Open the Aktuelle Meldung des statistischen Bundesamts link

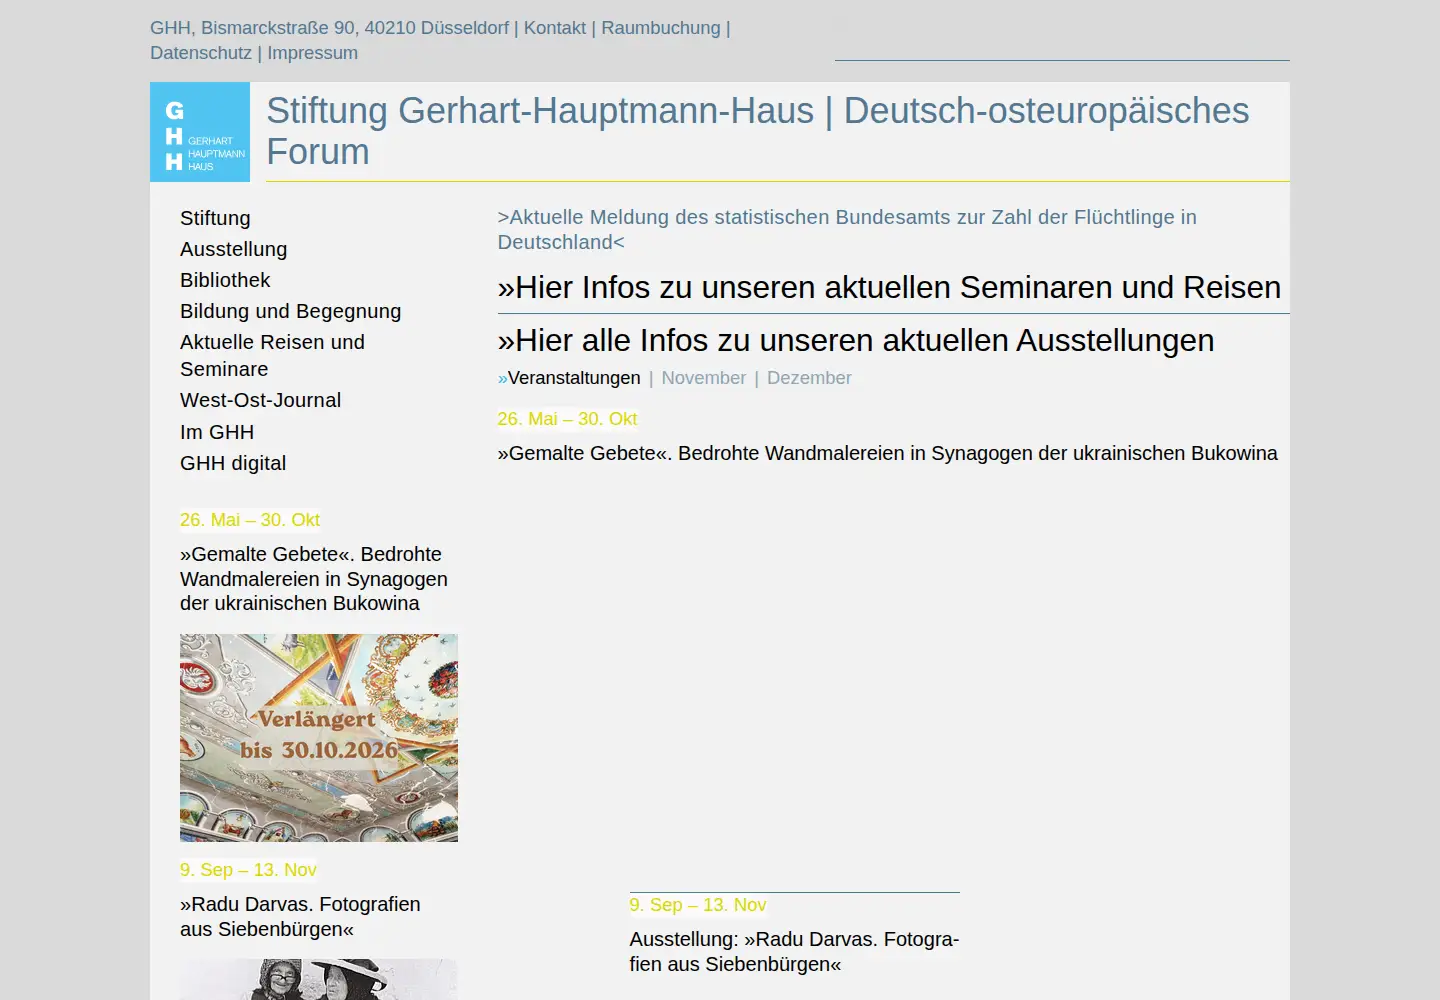coord(847,229)
